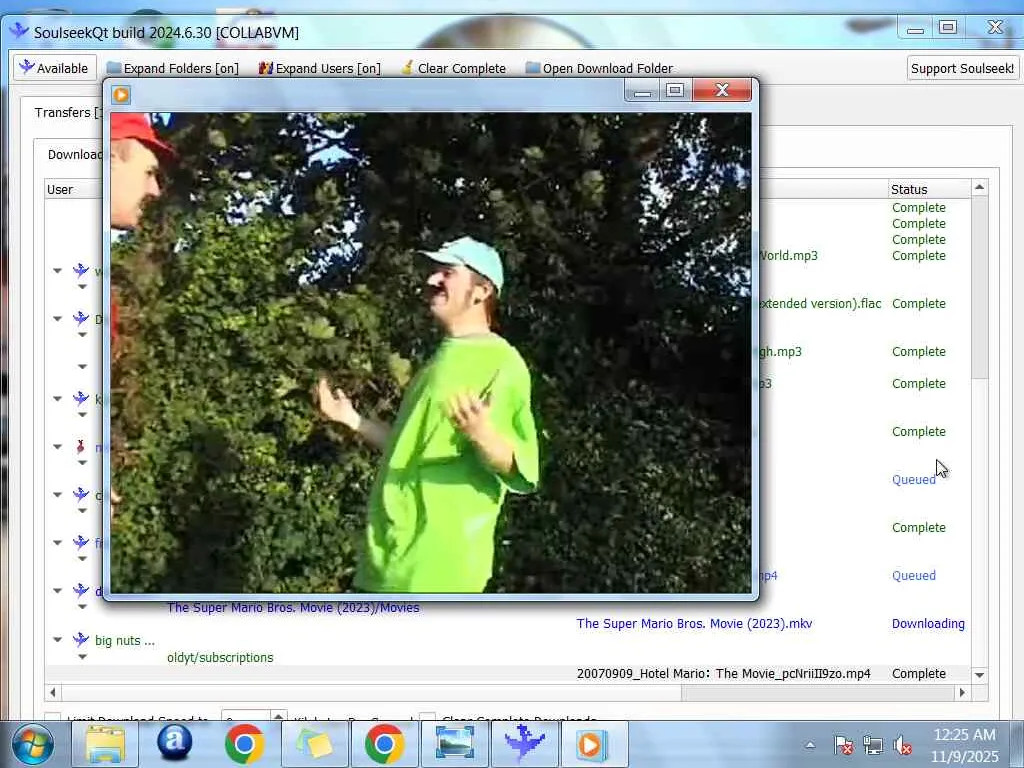
Task: Collapse folder arrow under the red-icon user
Action: coord(82,463)
